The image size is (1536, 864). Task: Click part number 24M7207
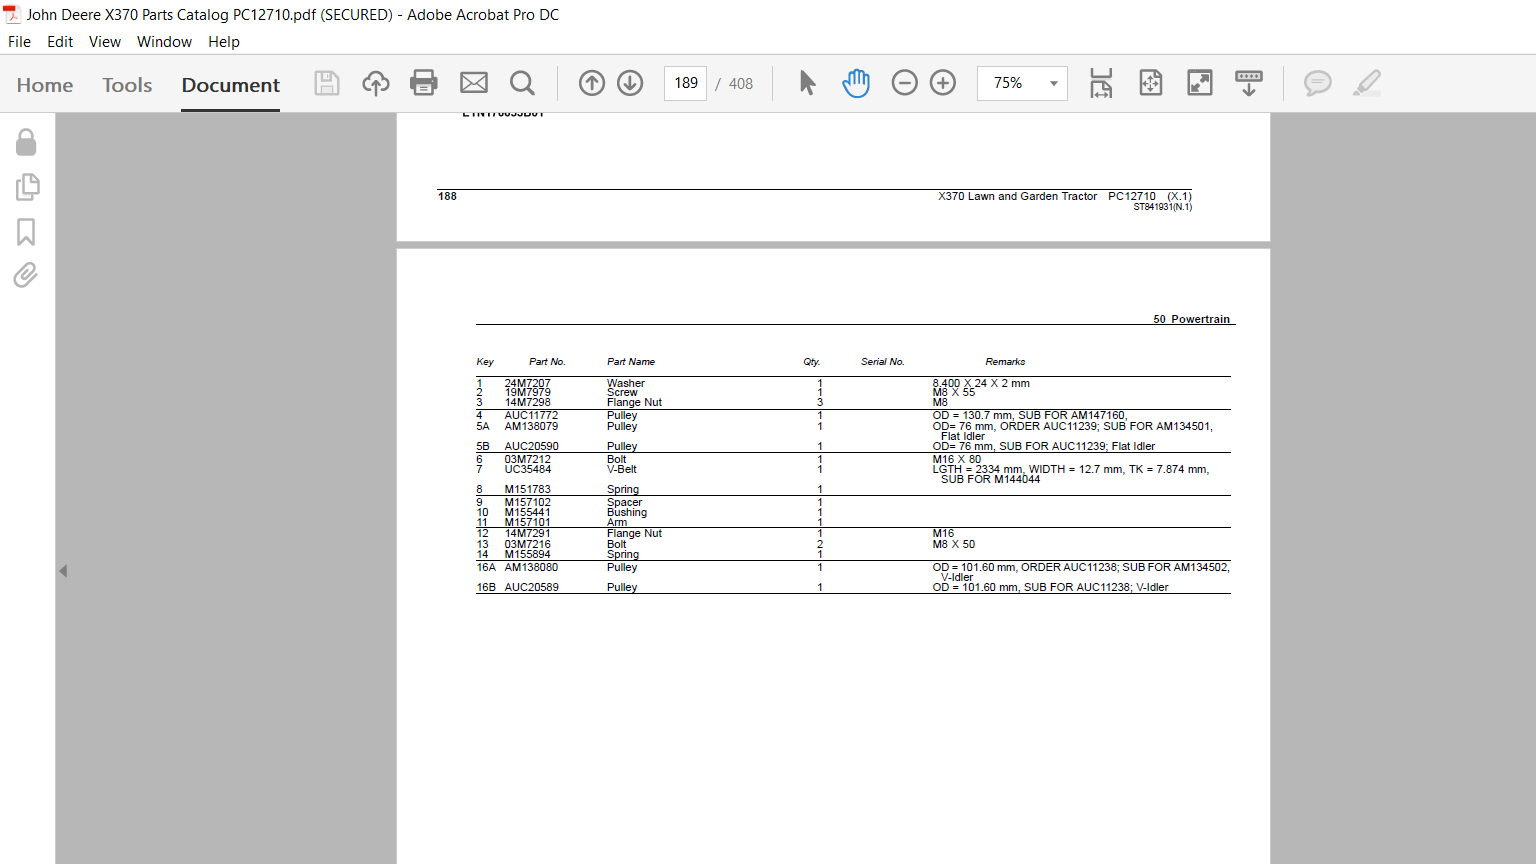tap(528, 383)
